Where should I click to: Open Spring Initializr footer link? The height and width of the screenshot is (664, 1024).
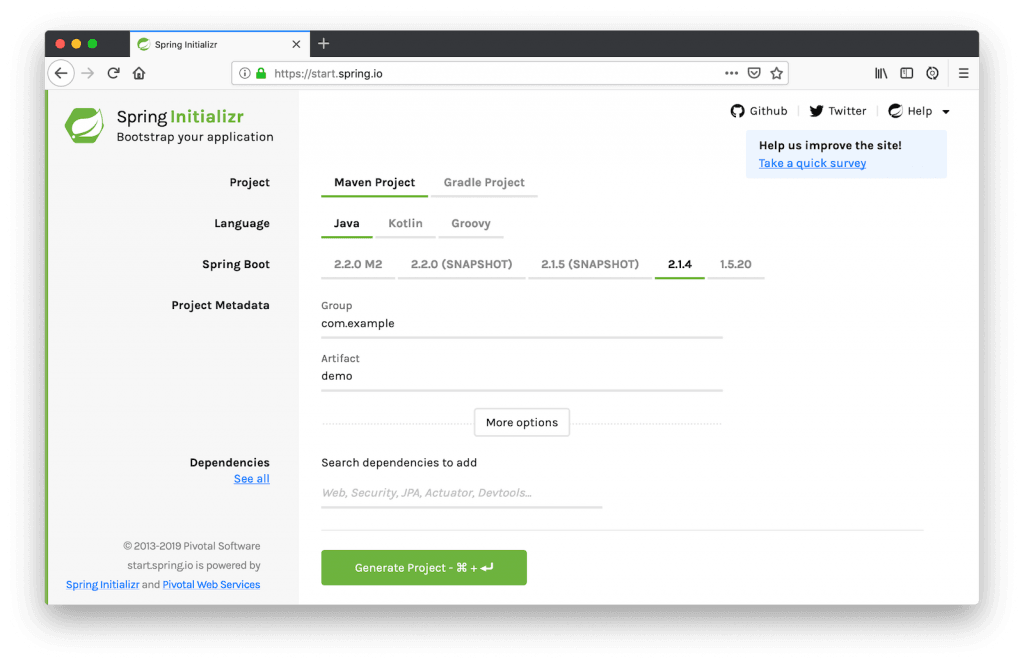[x=103, y=585]
